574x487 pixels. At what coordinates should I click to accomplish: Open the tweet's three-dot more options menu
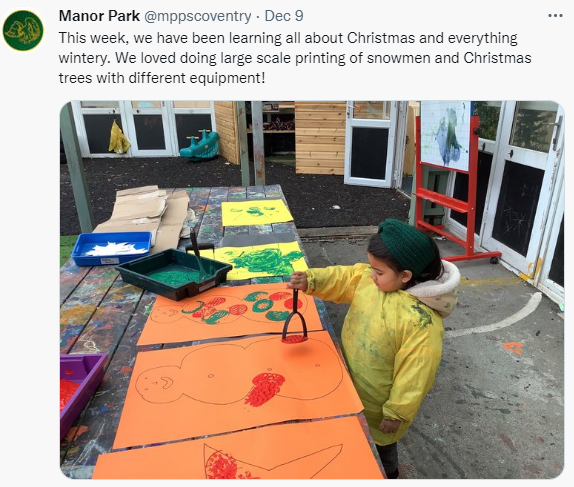[x=555, y=16]
